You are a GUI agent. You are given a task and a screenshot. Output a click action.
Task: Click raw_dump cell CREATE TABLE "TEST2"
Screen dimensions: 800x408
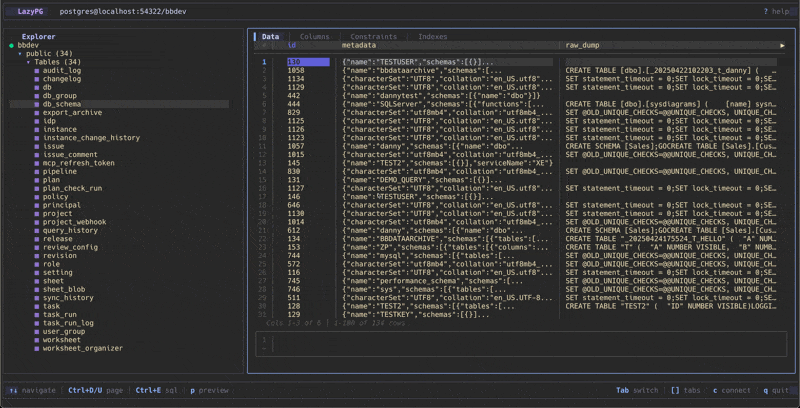coord(671,306)
